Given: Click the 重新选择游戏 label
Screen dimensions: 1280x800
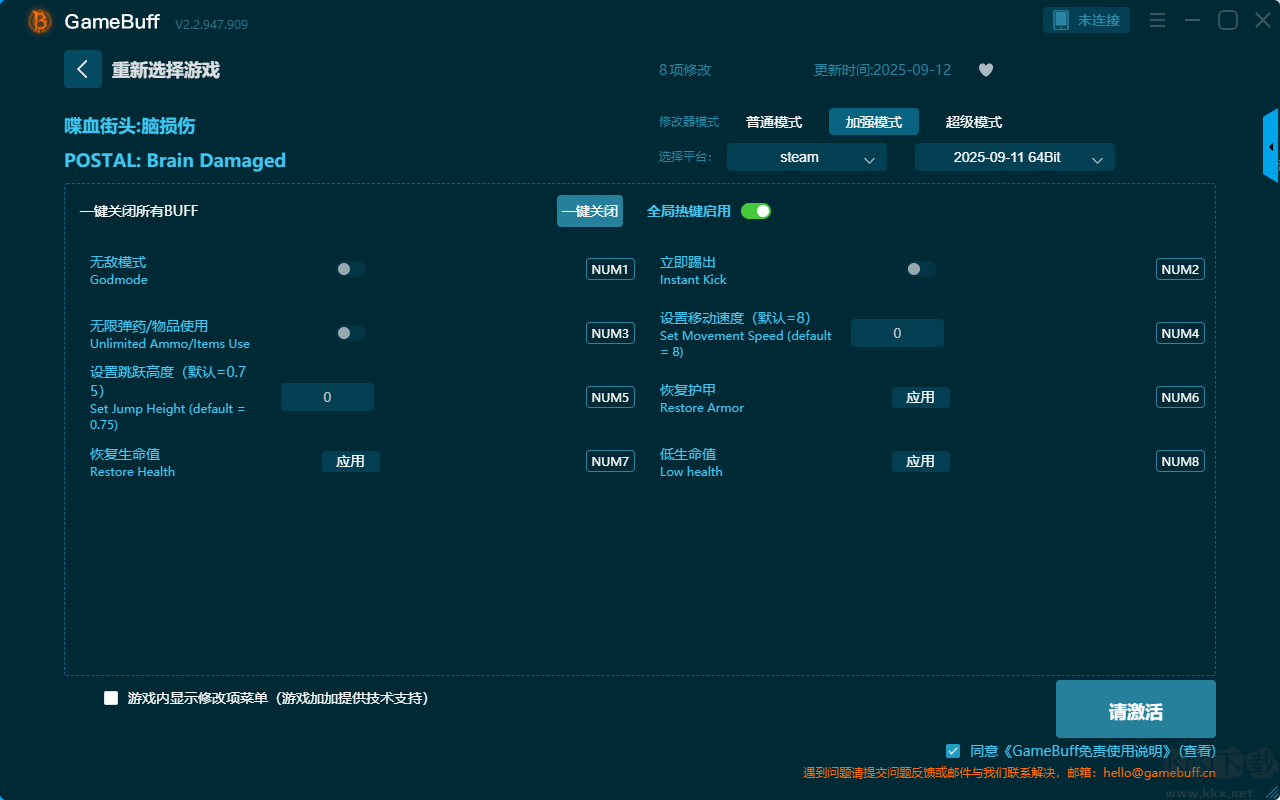Looking at the screenshot, I should coord(165,70).
